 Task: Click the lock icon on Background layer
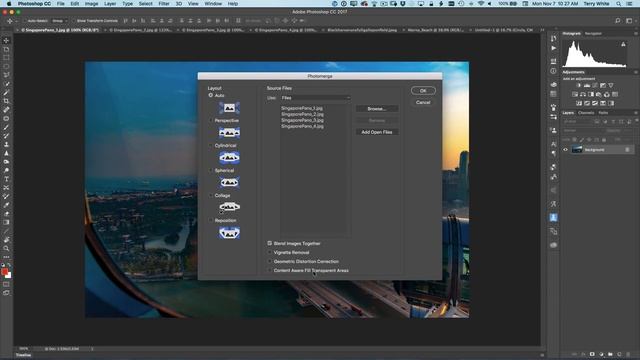(x=627, y=150)
